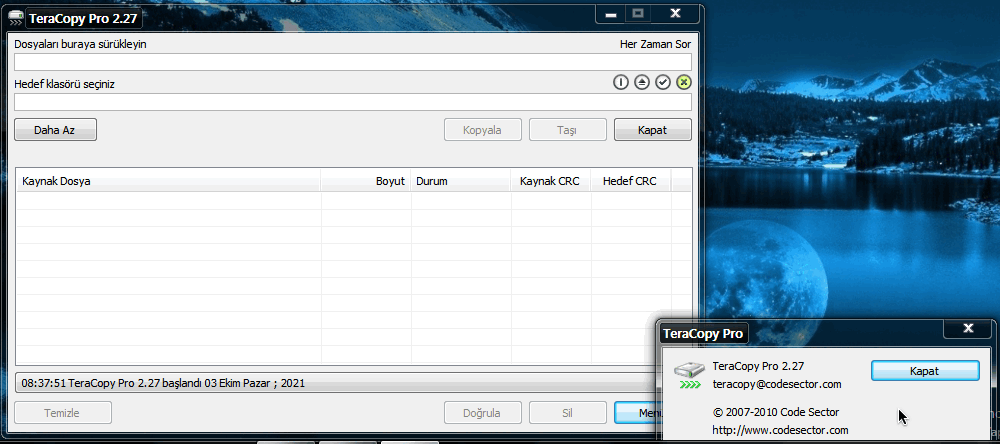Click the Temizle button
Viewport: 1000px width, 444px height.
coord(62,413)
